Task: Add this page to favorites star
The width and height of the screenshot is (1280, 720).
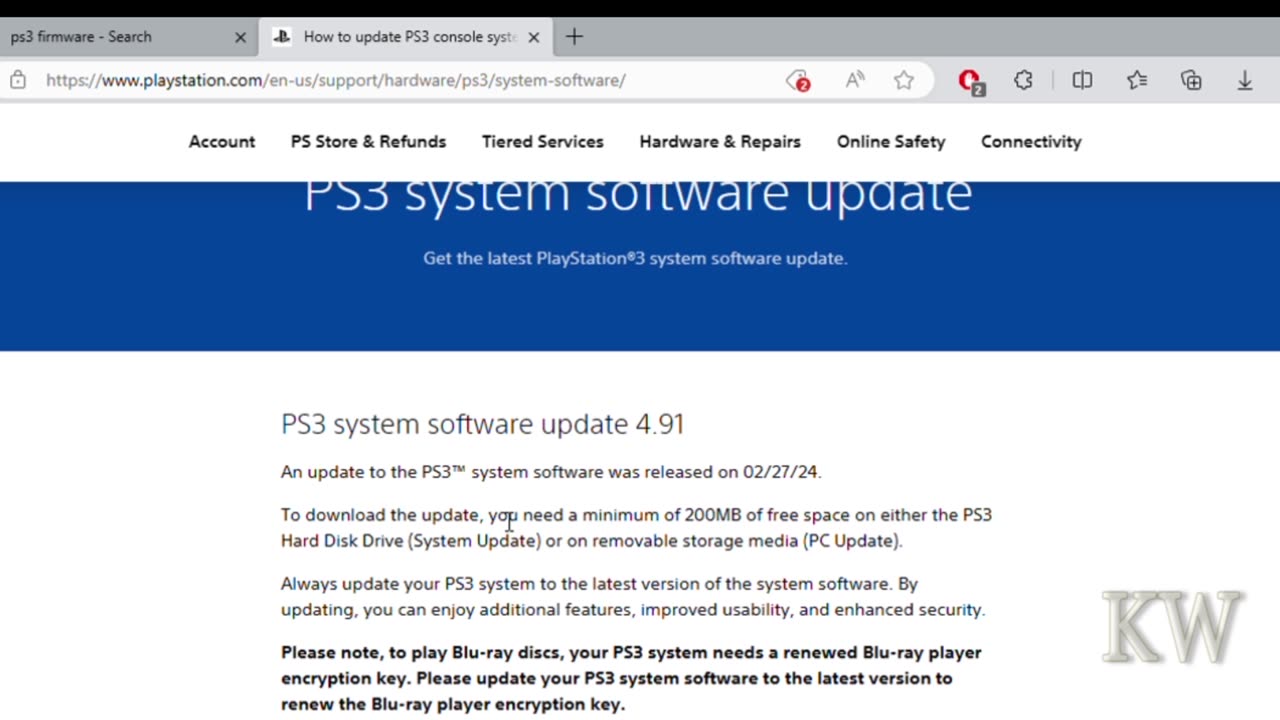Action: (904, 80)
